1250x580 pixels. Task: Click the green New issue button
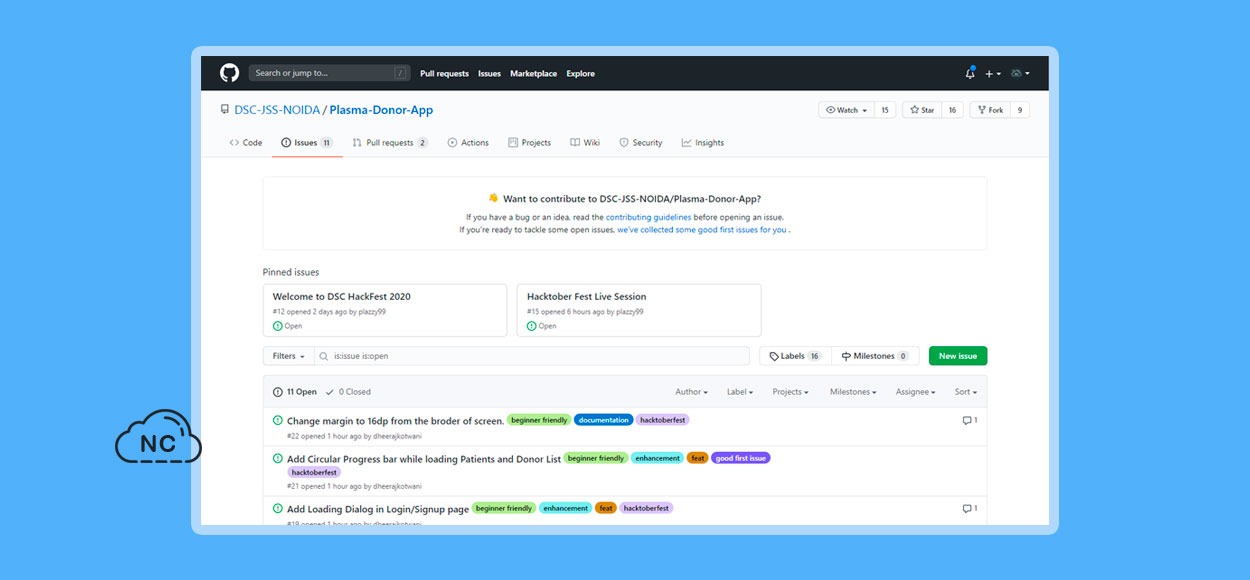958,356
